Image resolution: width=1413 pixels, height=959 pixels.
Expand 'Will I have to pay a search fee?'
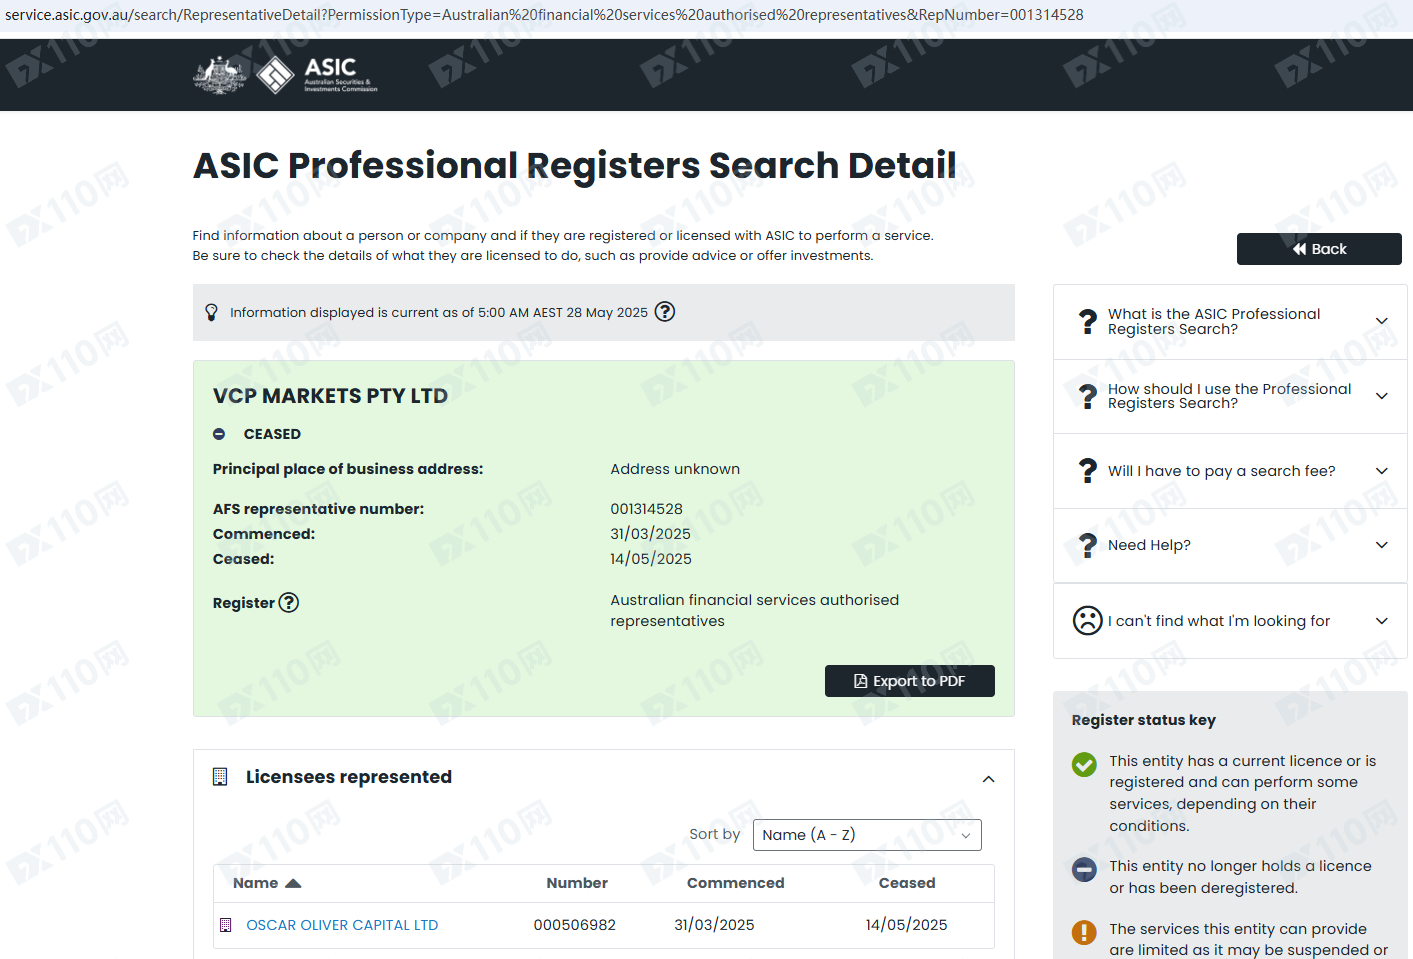pos(1230,471)
